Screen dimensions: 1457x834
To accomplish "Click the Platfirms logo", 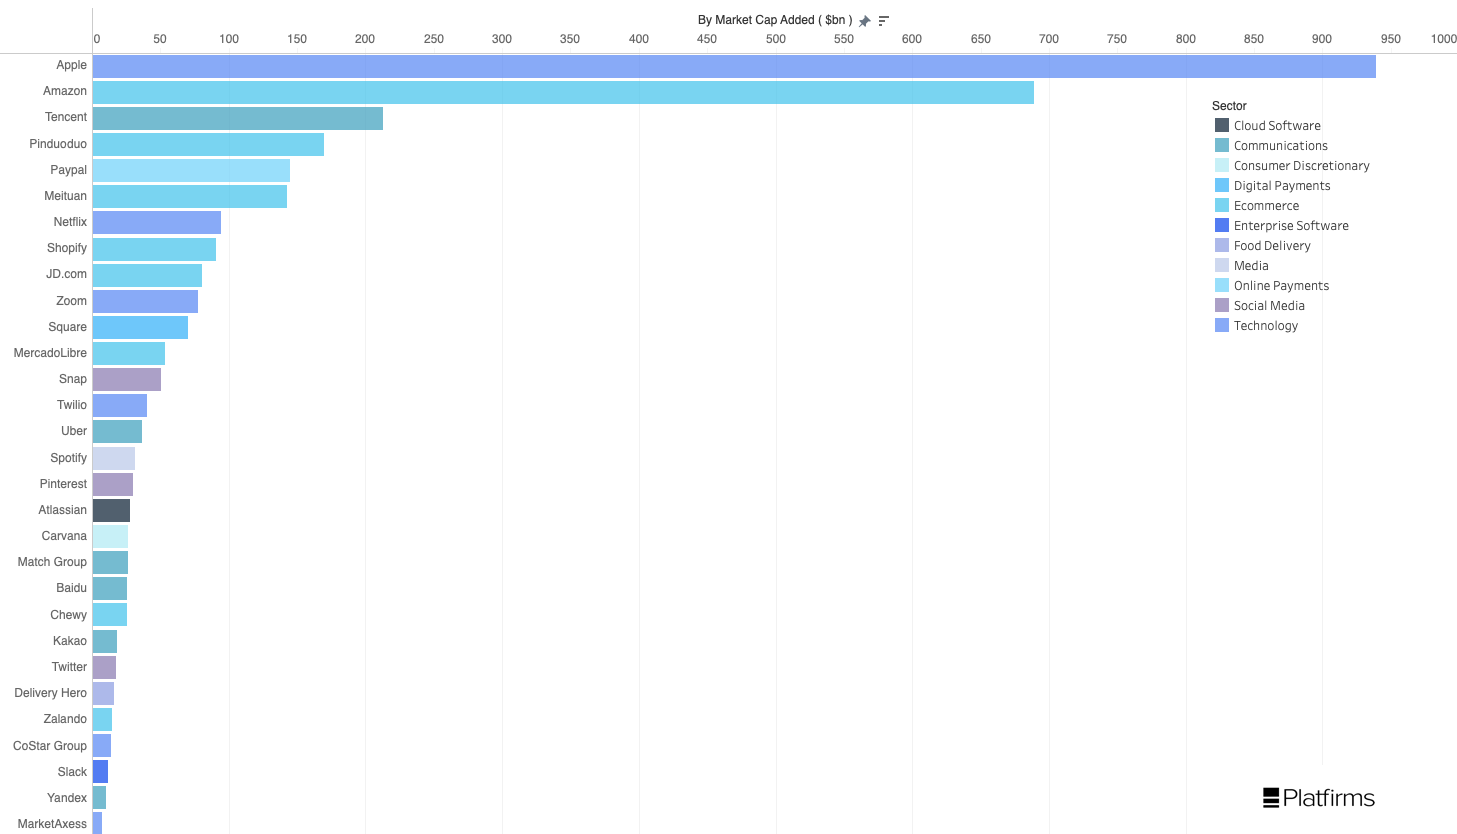I will point(1319,798).
